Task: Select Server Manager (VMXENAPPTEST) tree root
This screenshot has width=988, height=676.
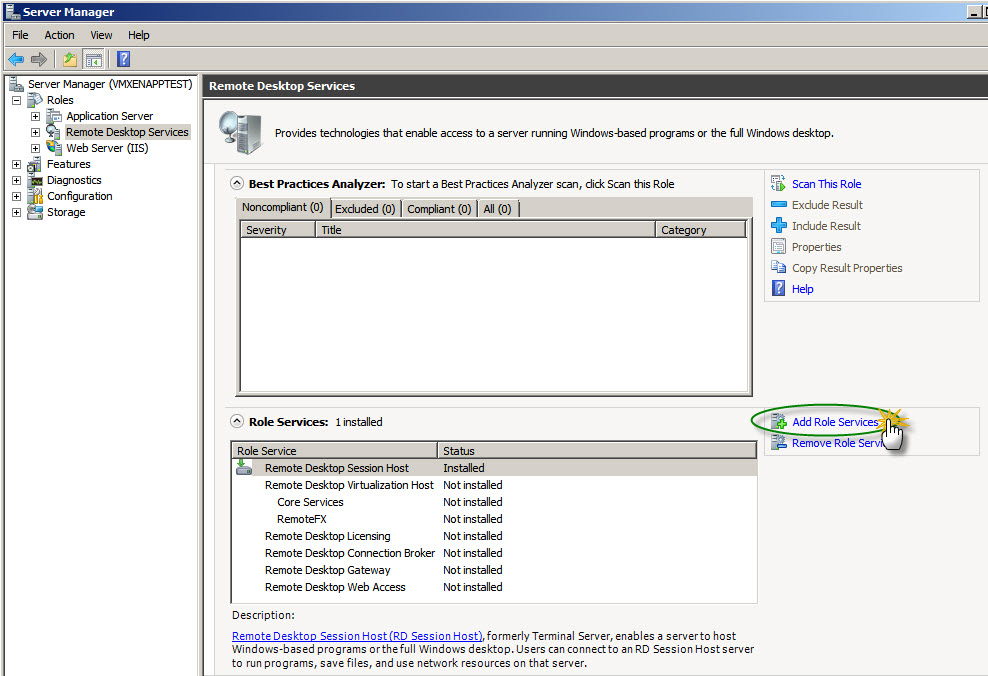Action: (110, 84)
